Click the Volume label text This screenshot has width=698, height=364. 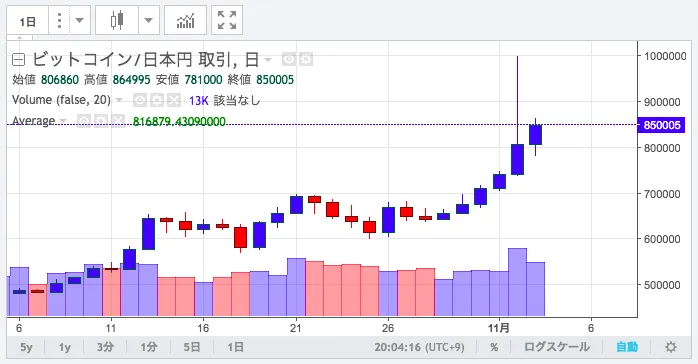point(61,100)
